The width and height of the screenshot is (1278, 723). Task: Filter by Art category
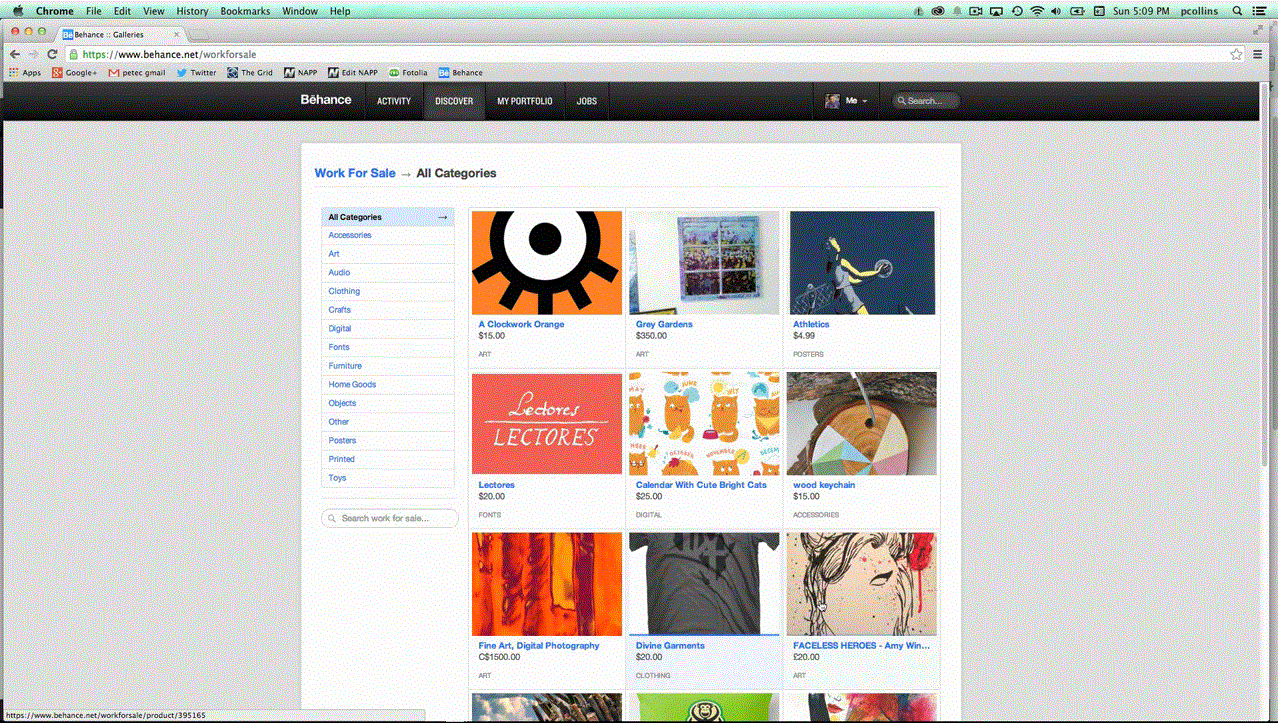point(334,254)
